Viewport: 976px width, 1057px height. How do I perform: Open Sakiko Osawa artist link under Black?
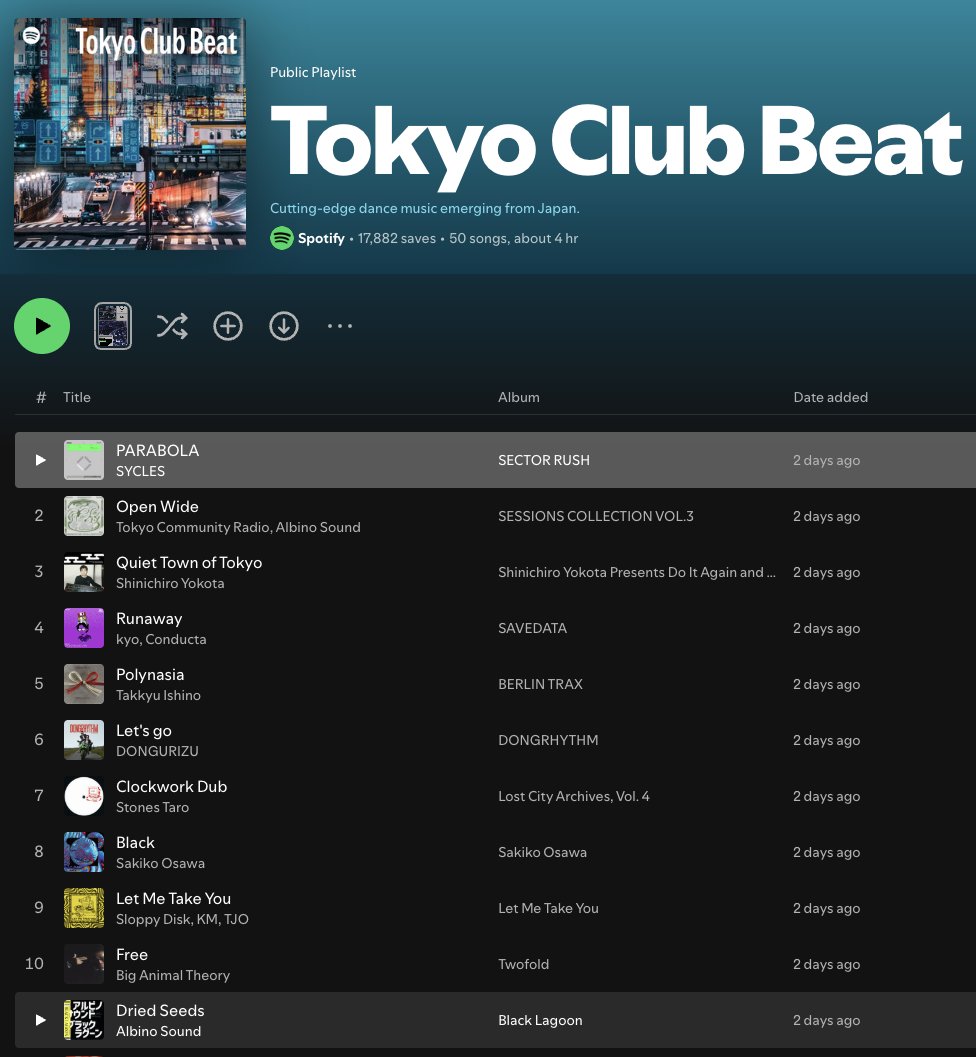[160, 863]
